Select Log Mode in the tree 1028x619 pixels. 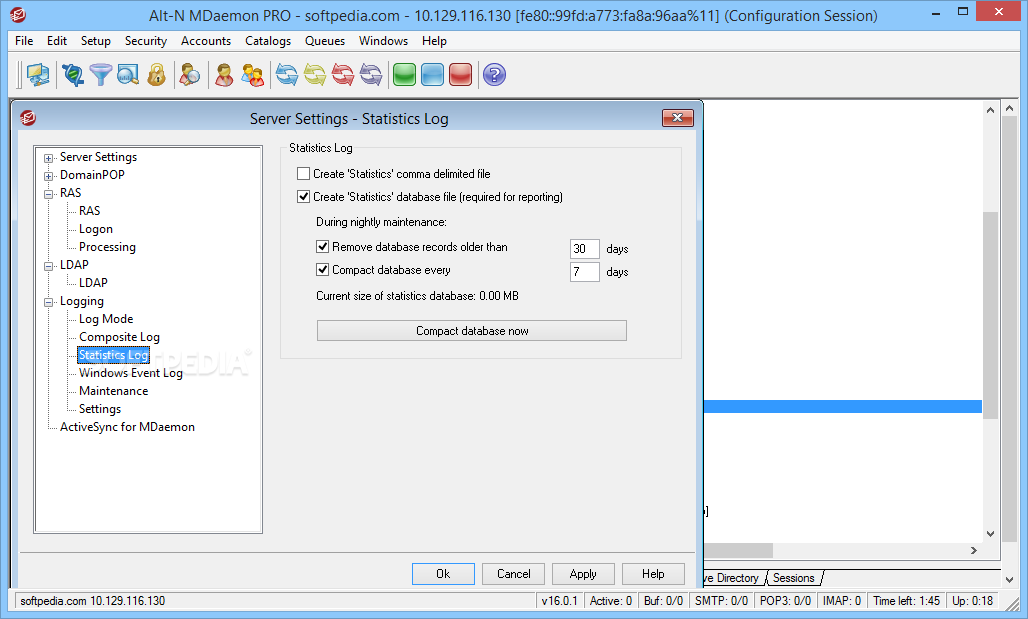click(x=106, y=319)
